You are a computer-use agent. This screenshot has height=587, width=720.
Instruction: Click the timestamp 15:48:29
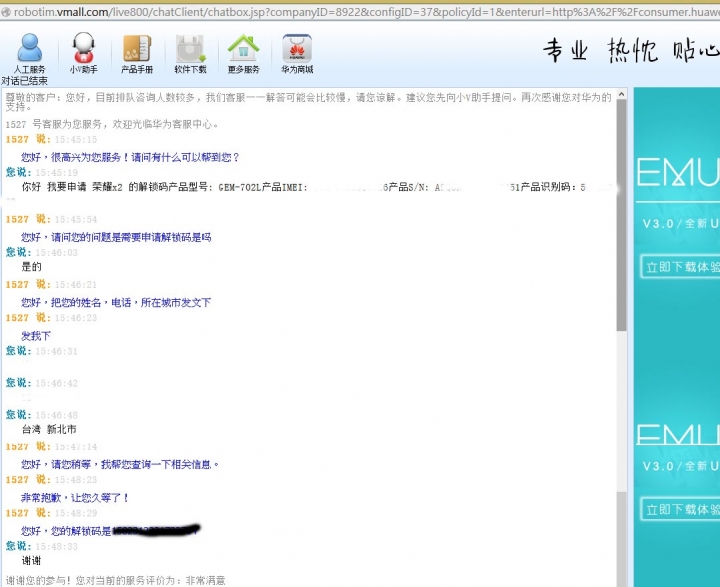pos(76,513)
